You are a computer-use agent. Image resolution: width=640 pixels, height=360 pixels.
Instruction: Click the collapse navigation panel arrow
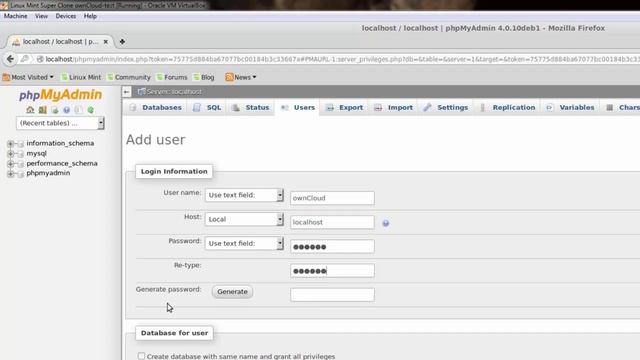click(x=127, y=92)
